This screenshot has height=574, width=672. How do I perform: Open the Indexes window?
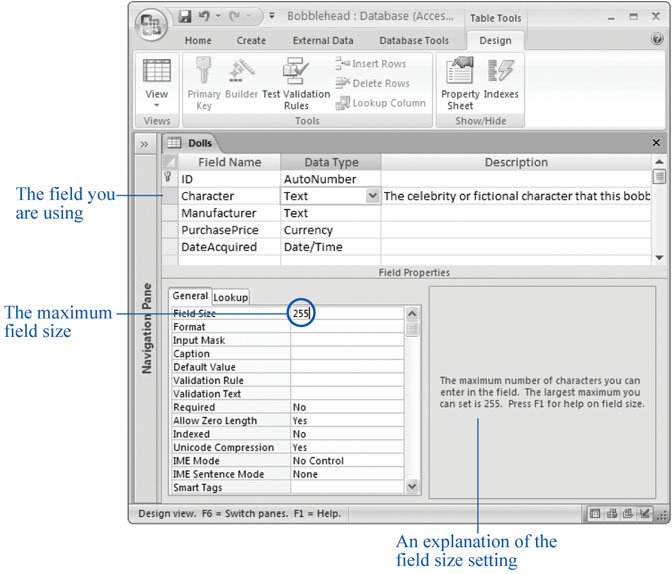point(501,80)
